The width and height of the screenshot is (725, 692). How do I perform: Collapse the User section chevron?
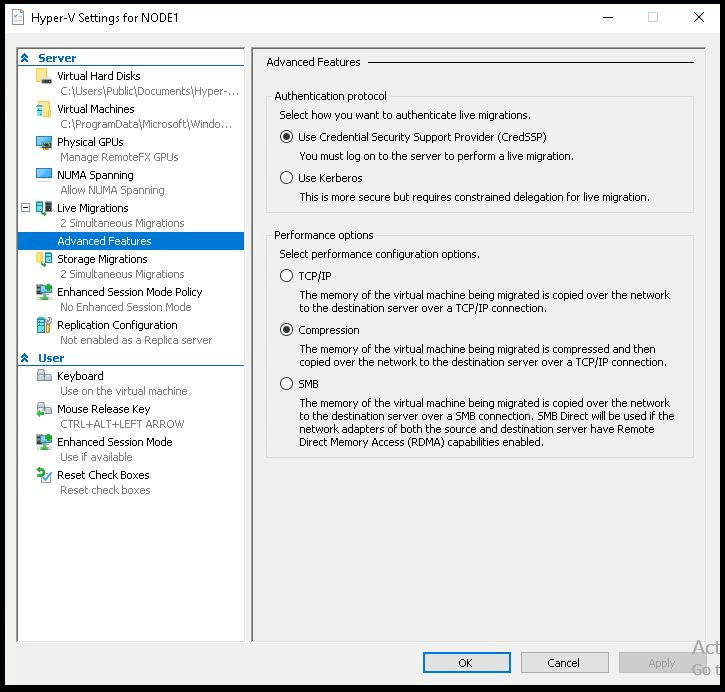[25, 358]
